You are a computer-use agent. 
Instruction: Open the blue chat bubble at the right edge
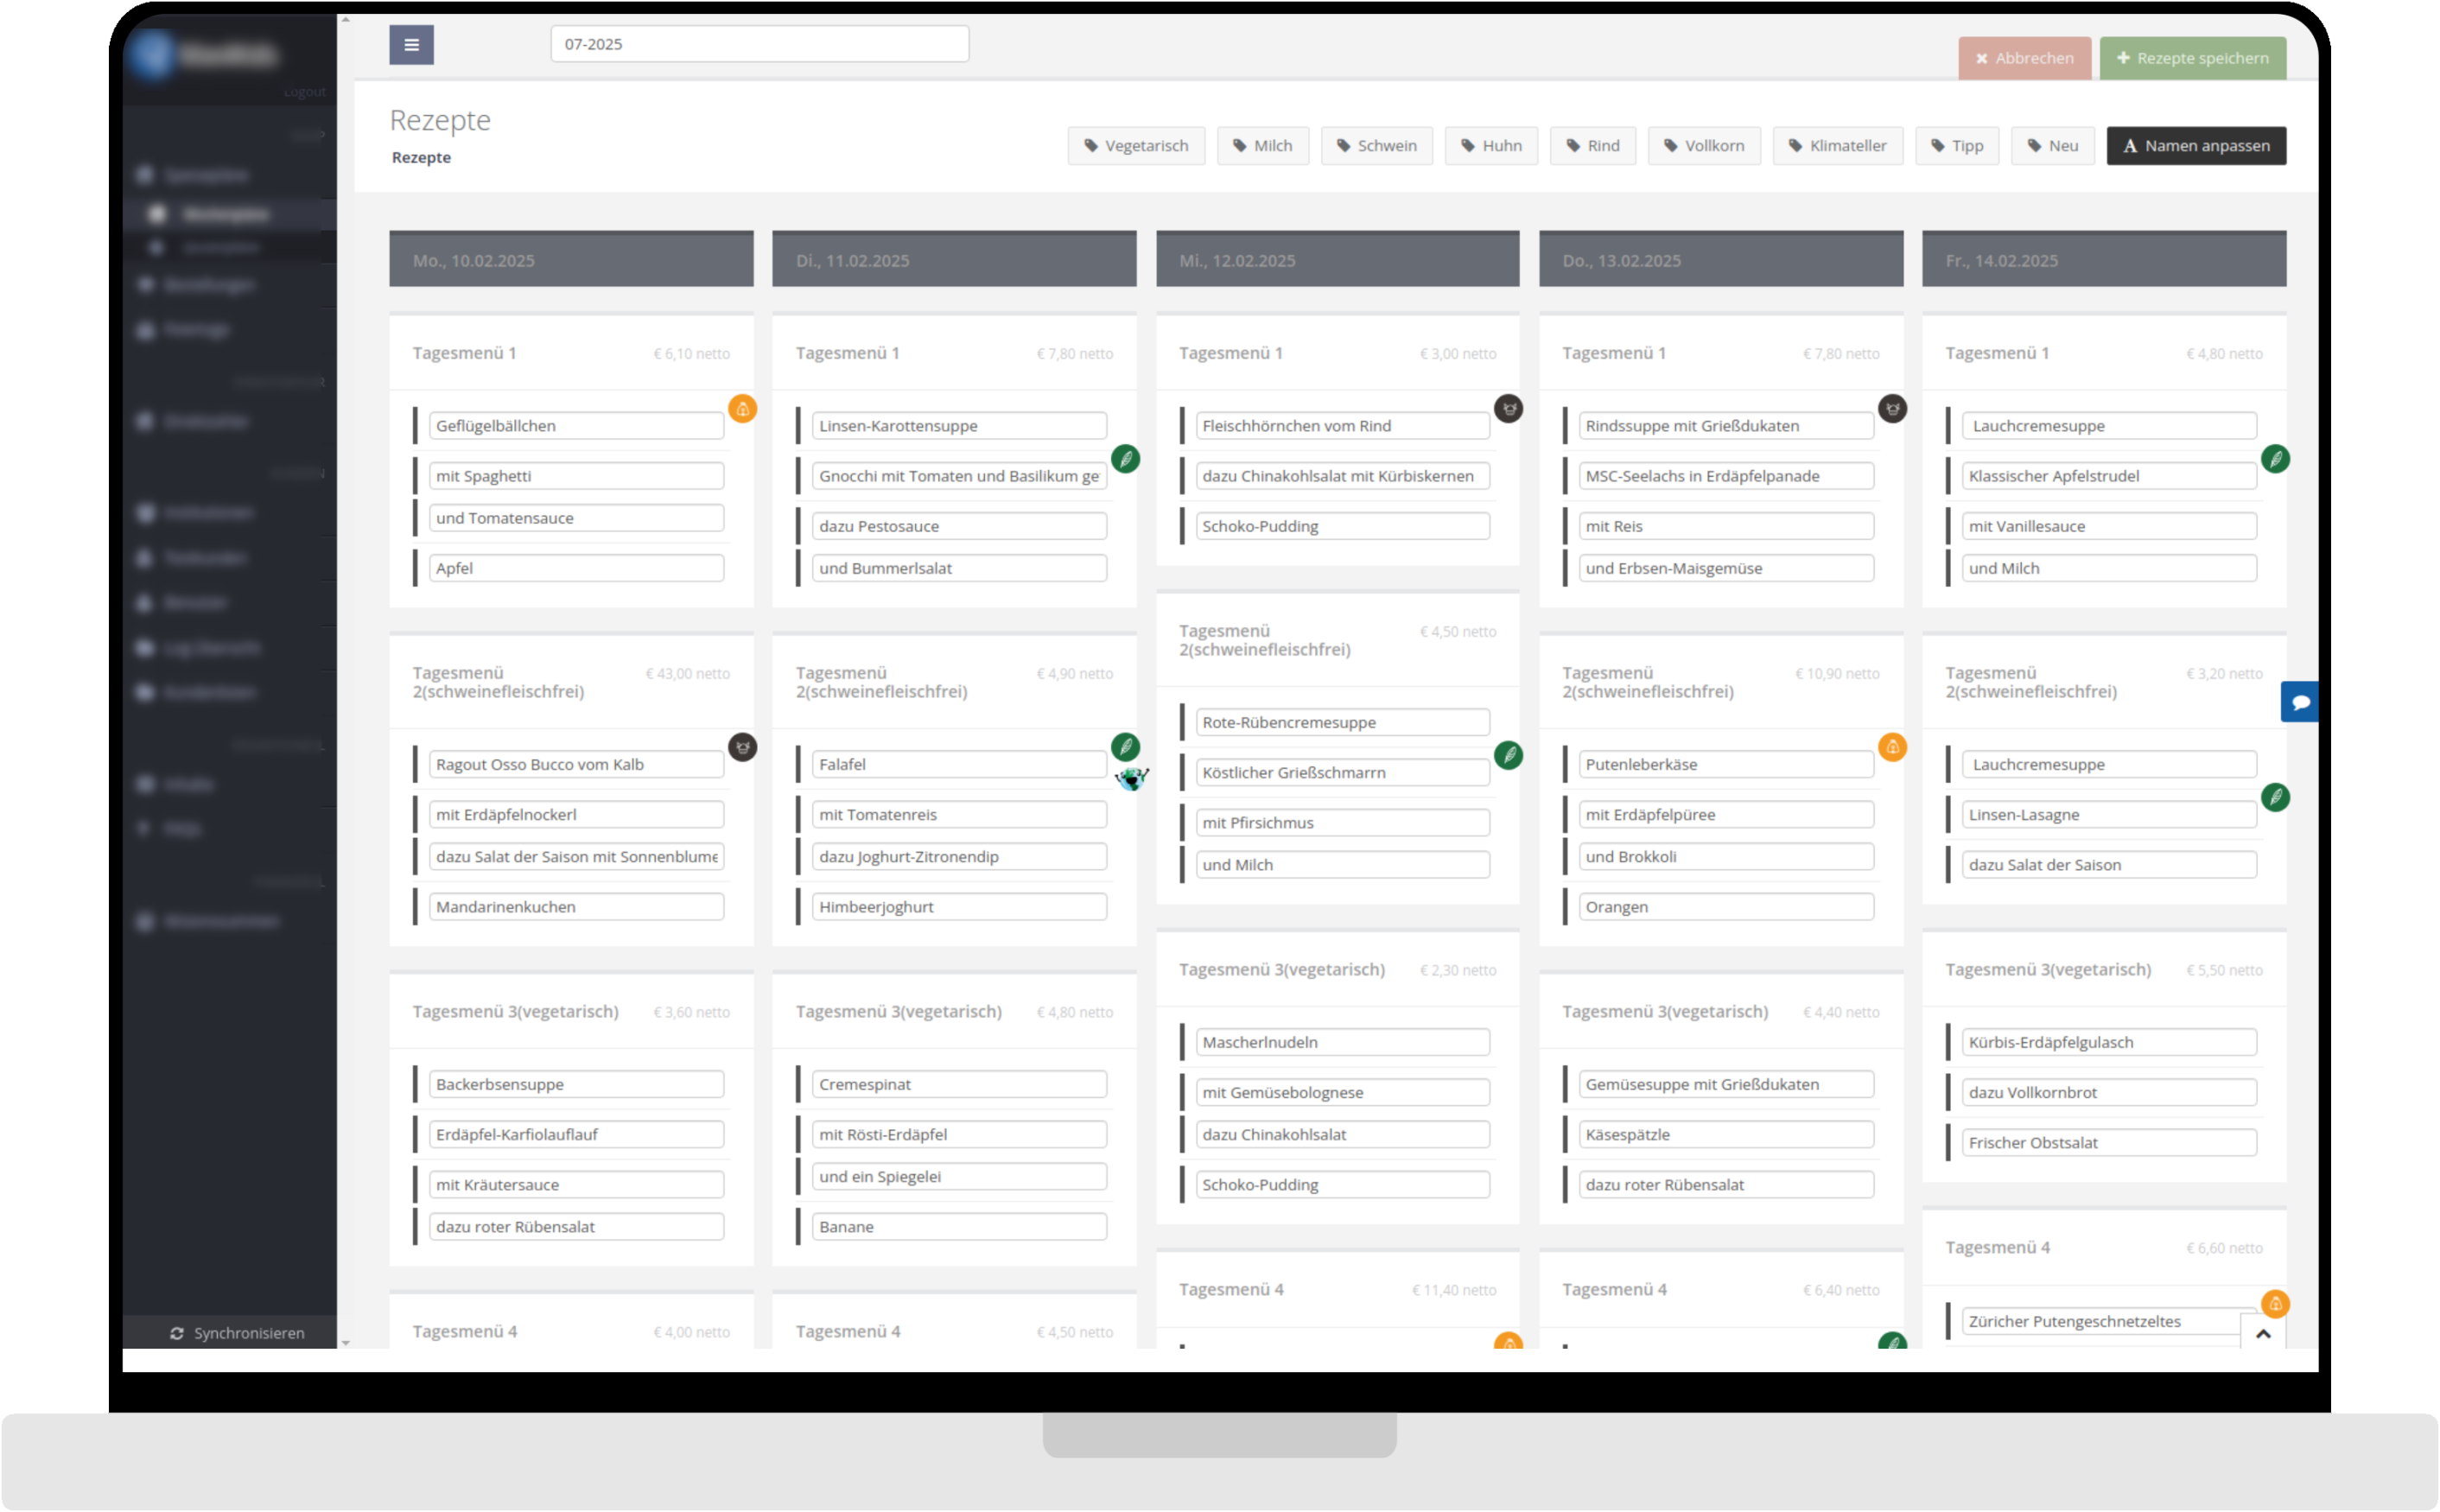pyautogui.click(x=2300, y=701)
